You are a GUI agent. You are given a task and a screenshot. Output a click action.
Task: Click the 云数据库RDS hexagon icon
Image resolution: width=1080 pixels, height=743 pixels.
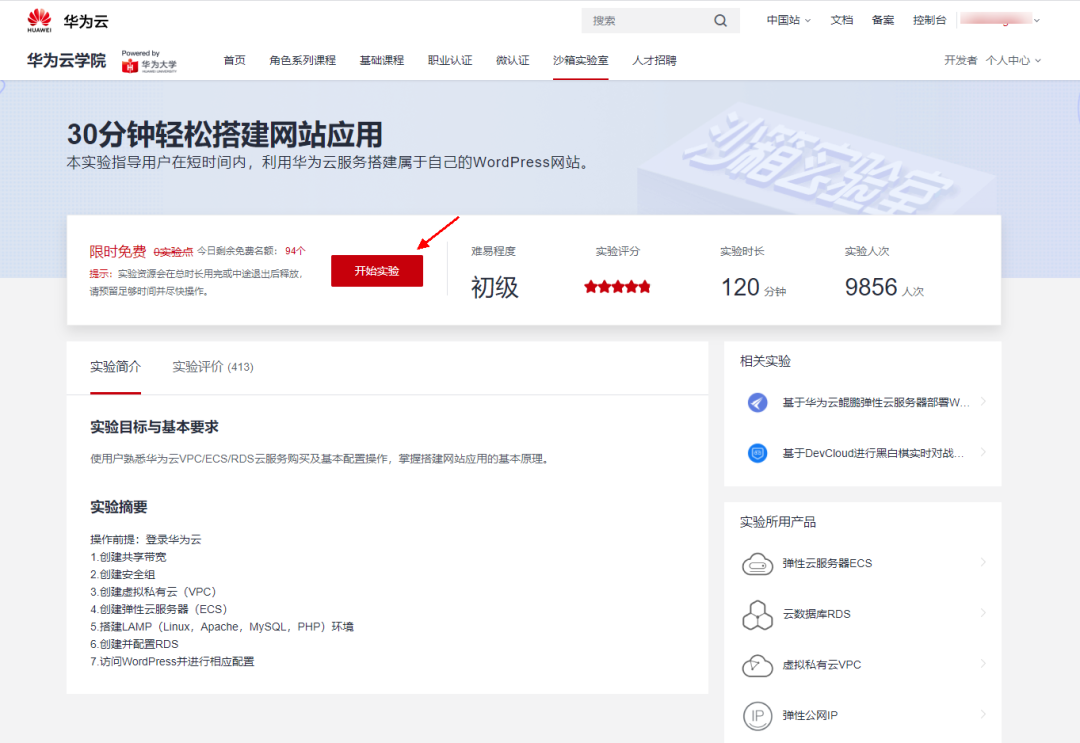click(758, 614)
